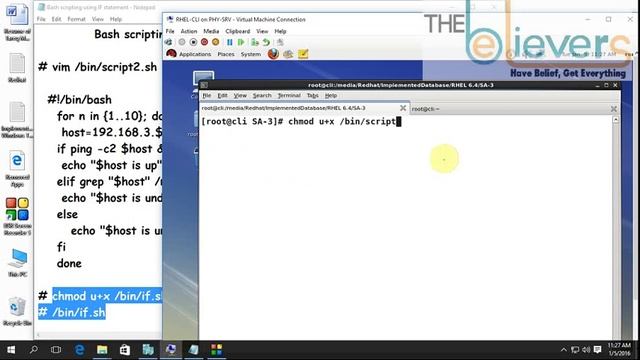Click the Enhanced Session icon in VM toolbar
Image resolution: width=640 pixels, height=360 pixels.
coord(280,42)
